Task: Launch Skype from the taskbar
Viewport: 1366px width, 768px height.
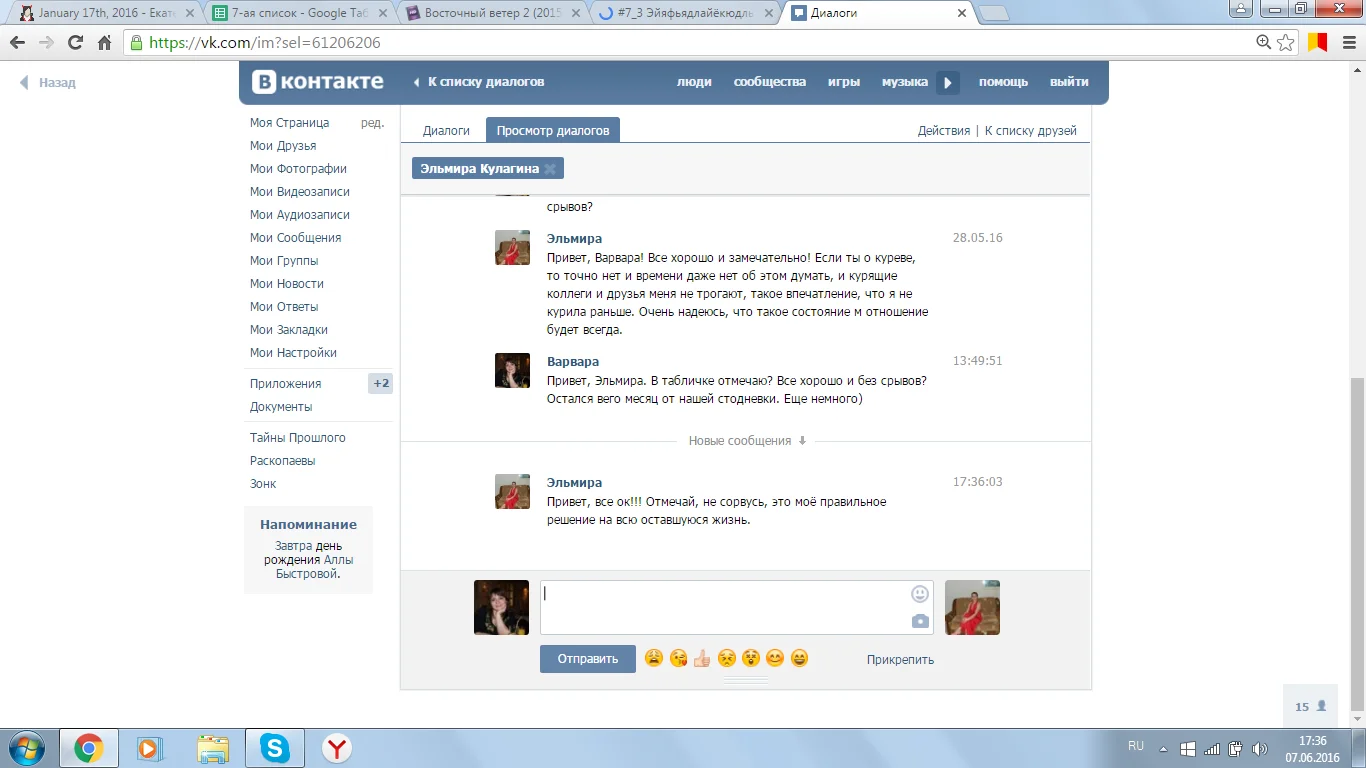Action: click(x=274, y=748)
